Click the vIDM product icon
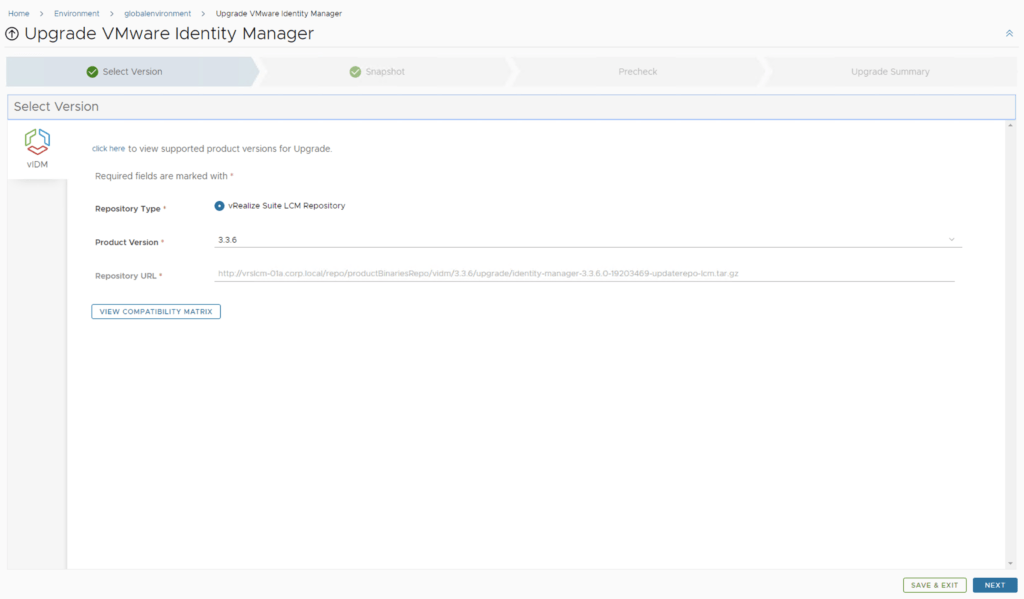This screenshot has height=599, width=1024. [x=37, y=142]
